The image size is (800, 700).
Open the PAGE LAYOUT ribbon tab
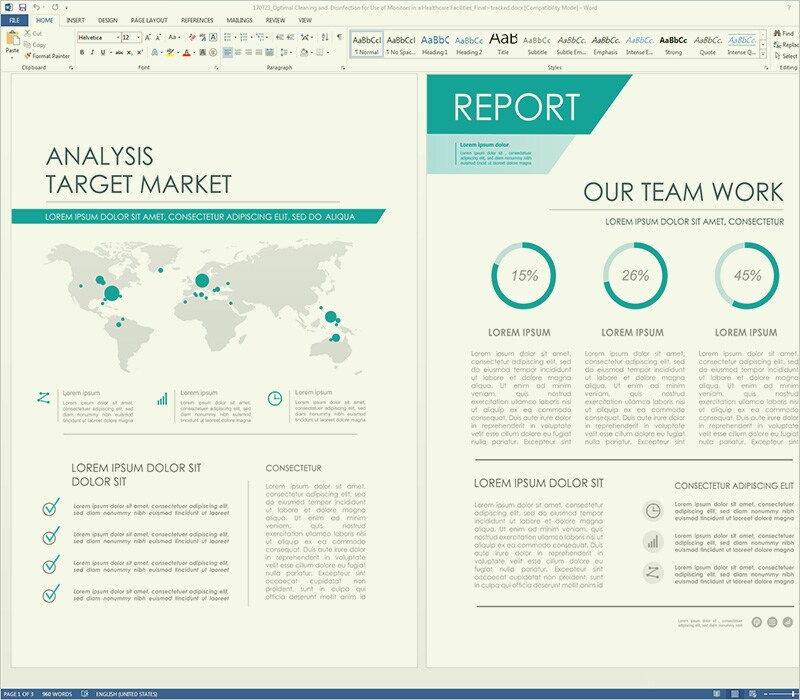[x=150, y=20]
